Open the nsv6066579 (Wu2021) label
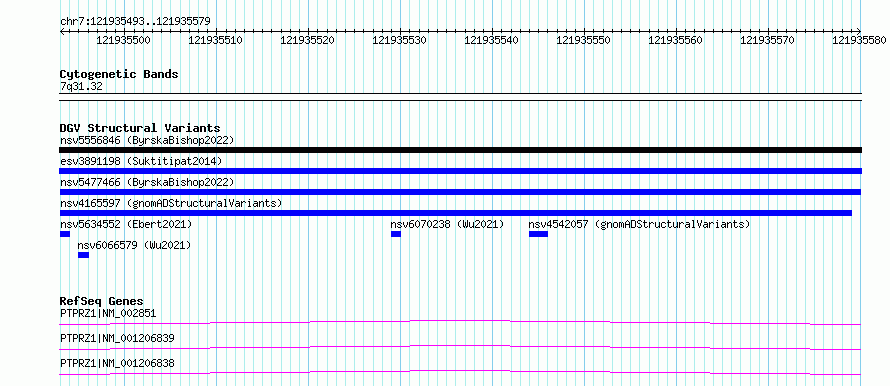This screenshot has width=890, height=386. coord(135,245)
